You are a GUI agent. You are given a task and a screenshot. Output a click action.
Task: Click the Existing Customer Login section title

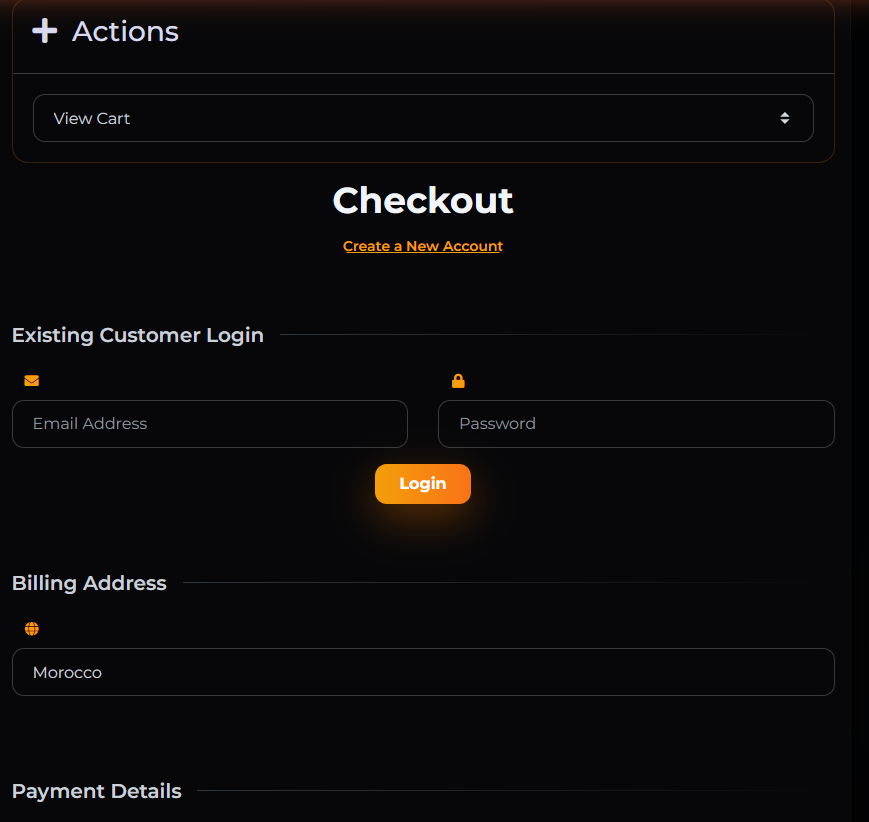138,335
